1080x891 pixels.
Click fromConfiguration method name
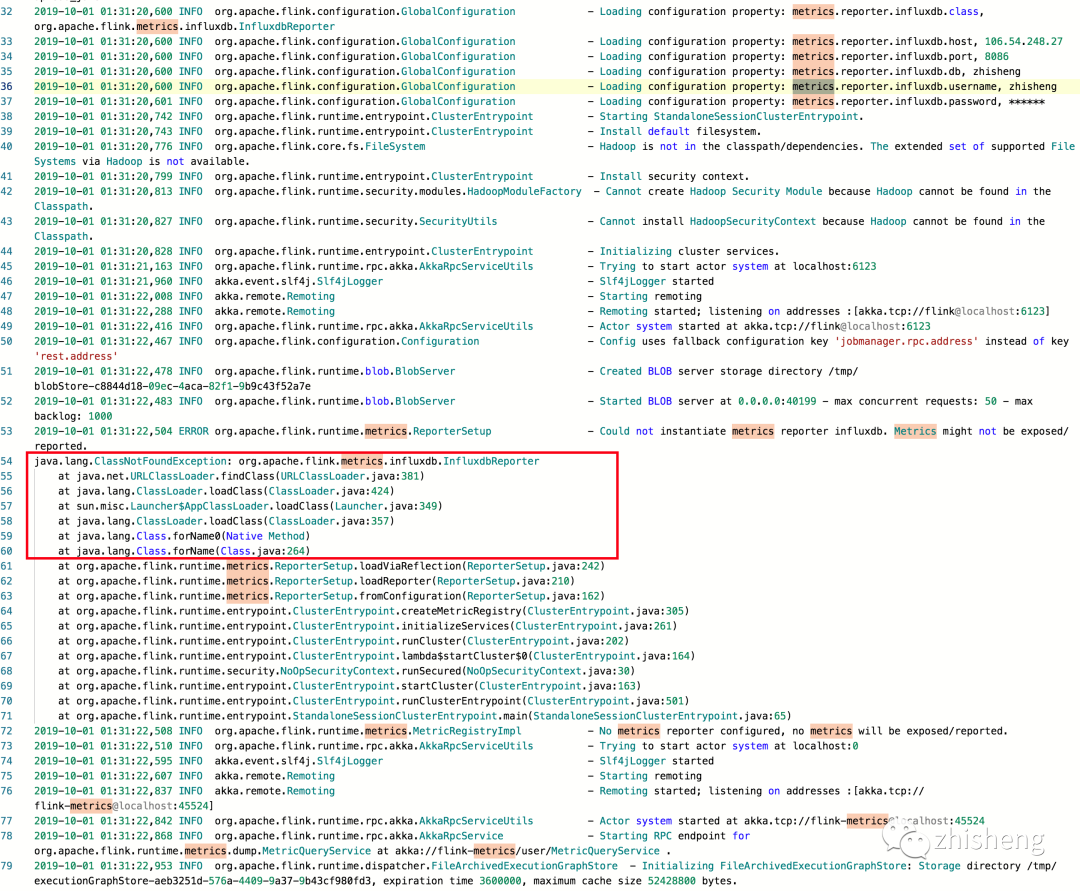click(x=411, y=597)
